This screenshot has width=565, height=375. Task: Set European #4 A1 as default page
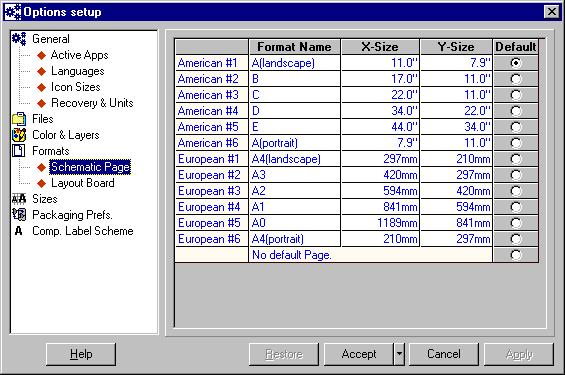click(x=516, y=207)
